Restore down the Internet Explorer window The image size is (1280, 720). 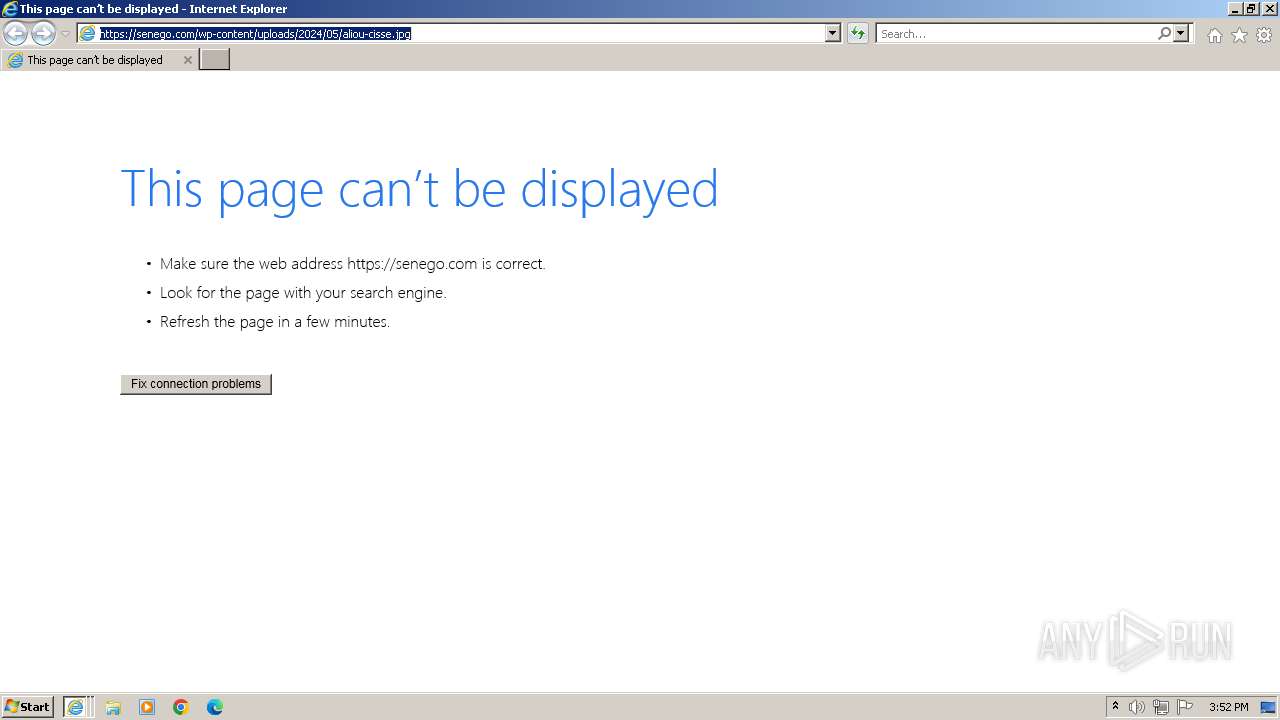pos(1252,8)
